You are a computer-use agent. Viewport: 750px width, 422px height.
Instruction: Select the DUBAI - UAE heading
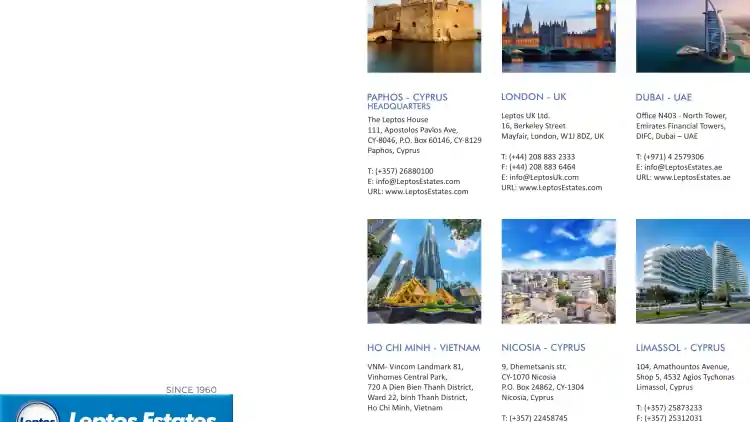click(x=663, y=97)
